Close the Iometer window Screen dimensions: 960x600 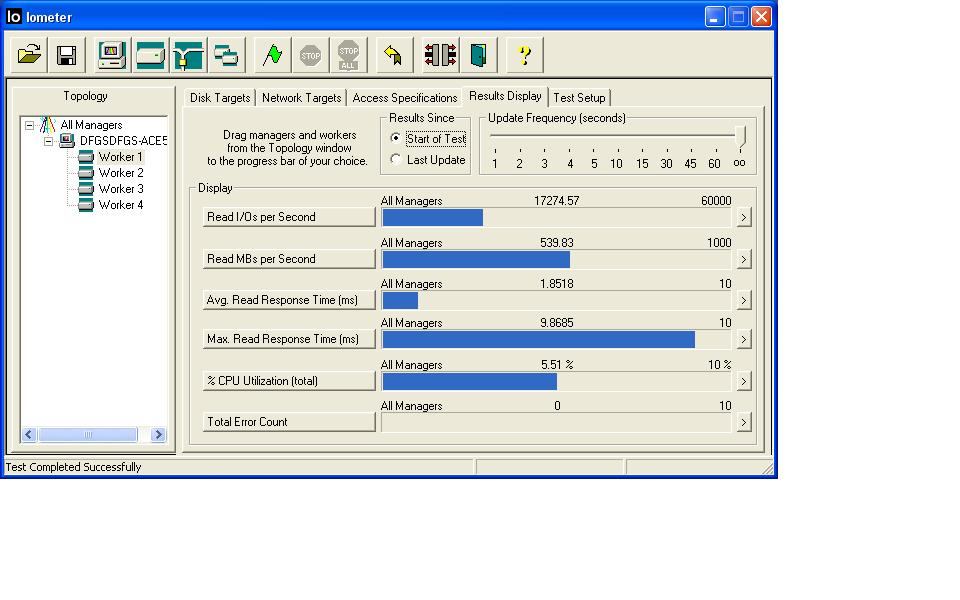coord(761,17)
